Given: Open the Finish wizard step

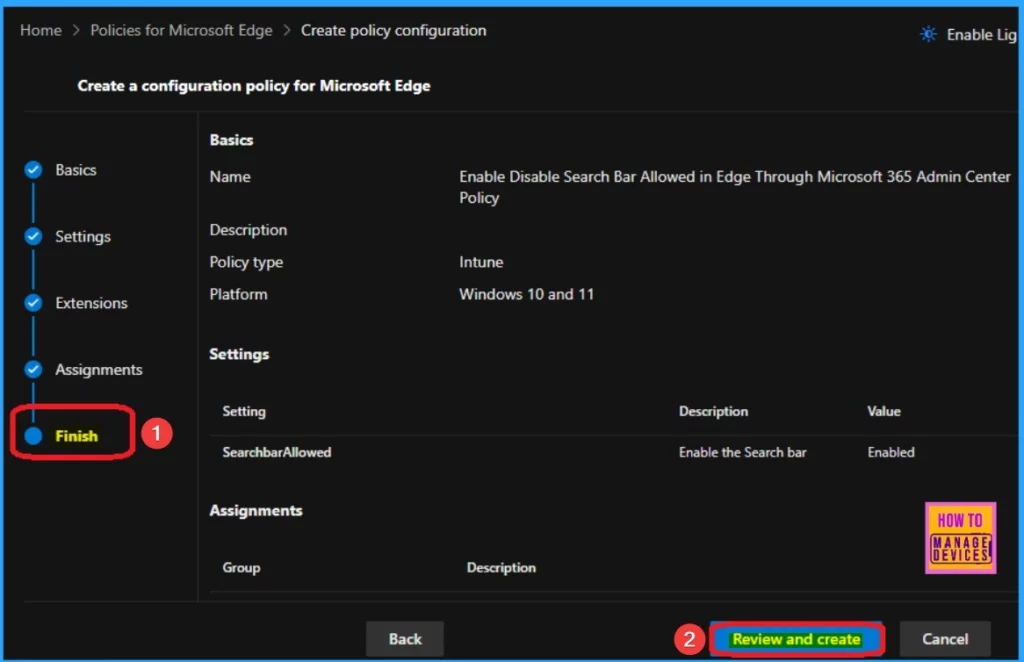Looking at the screenshot, I should tap(76, 435).
